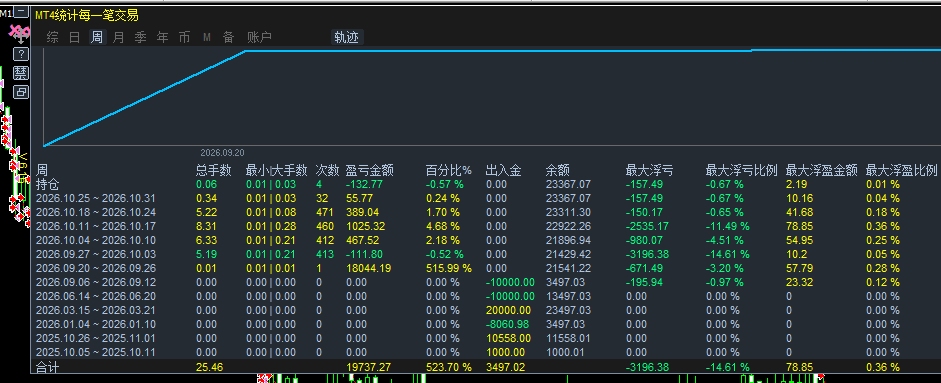Screen dimensions: 941x383
Task: Click the 0.01 | 0.28 lot range cell
Action: (x=271, y=226)
